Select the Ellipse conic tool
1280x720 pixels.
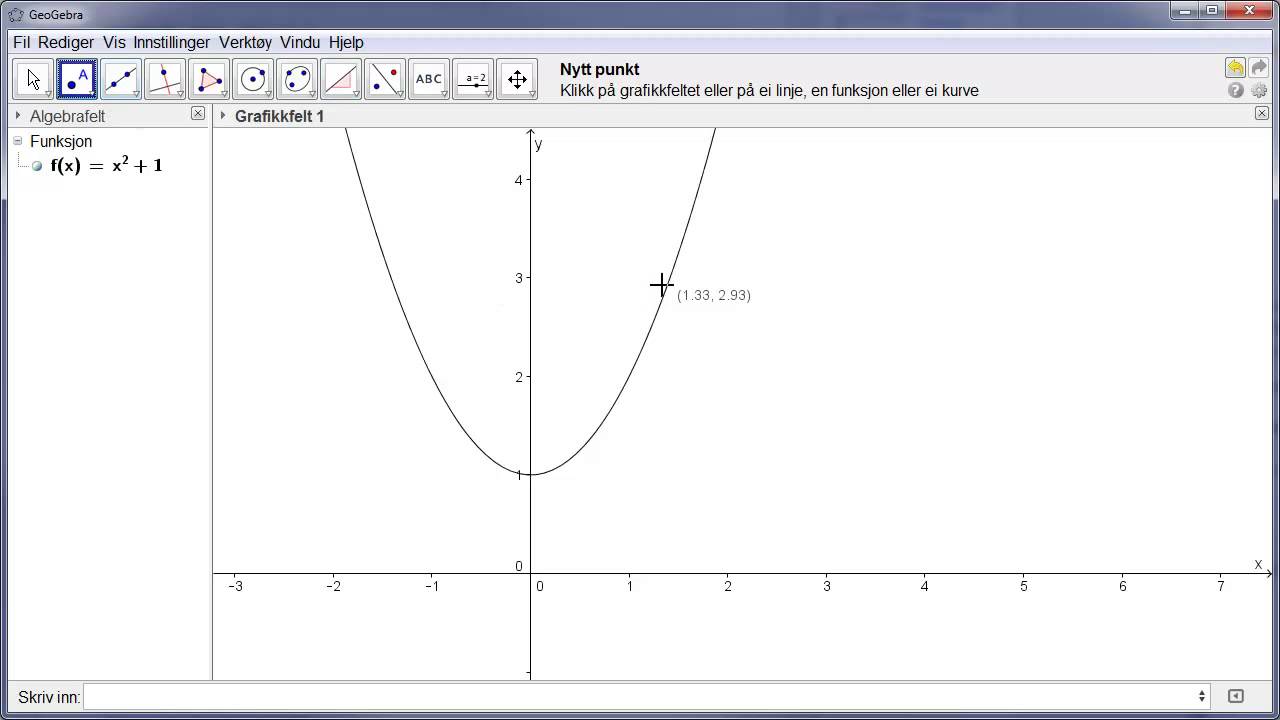click(x=297, y=79)
